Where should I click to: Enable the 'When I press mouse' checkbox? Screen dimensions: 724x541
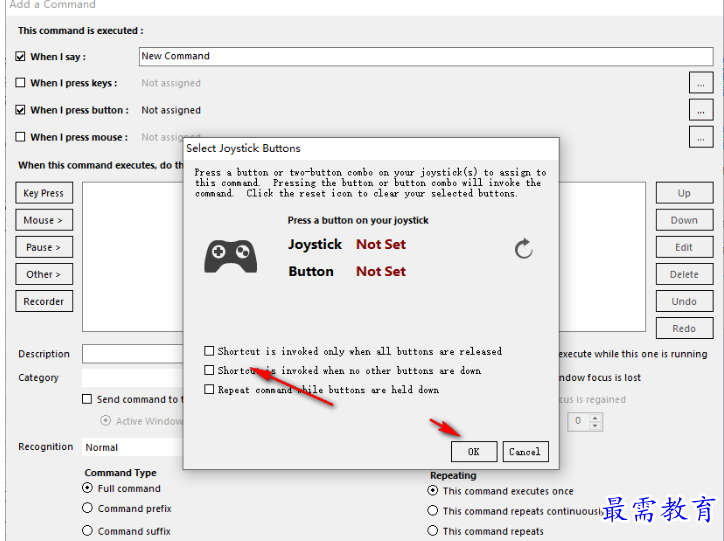(20, 137)
